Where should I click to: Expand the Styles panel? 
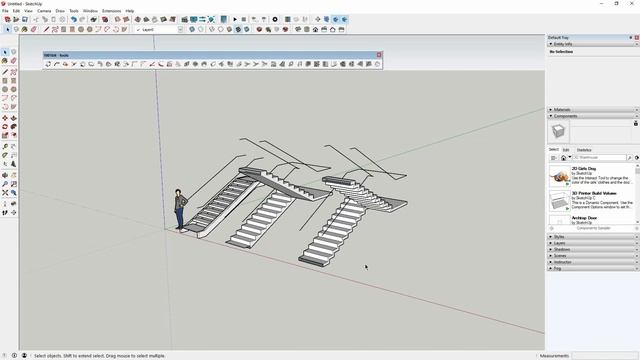click(551, 237)
